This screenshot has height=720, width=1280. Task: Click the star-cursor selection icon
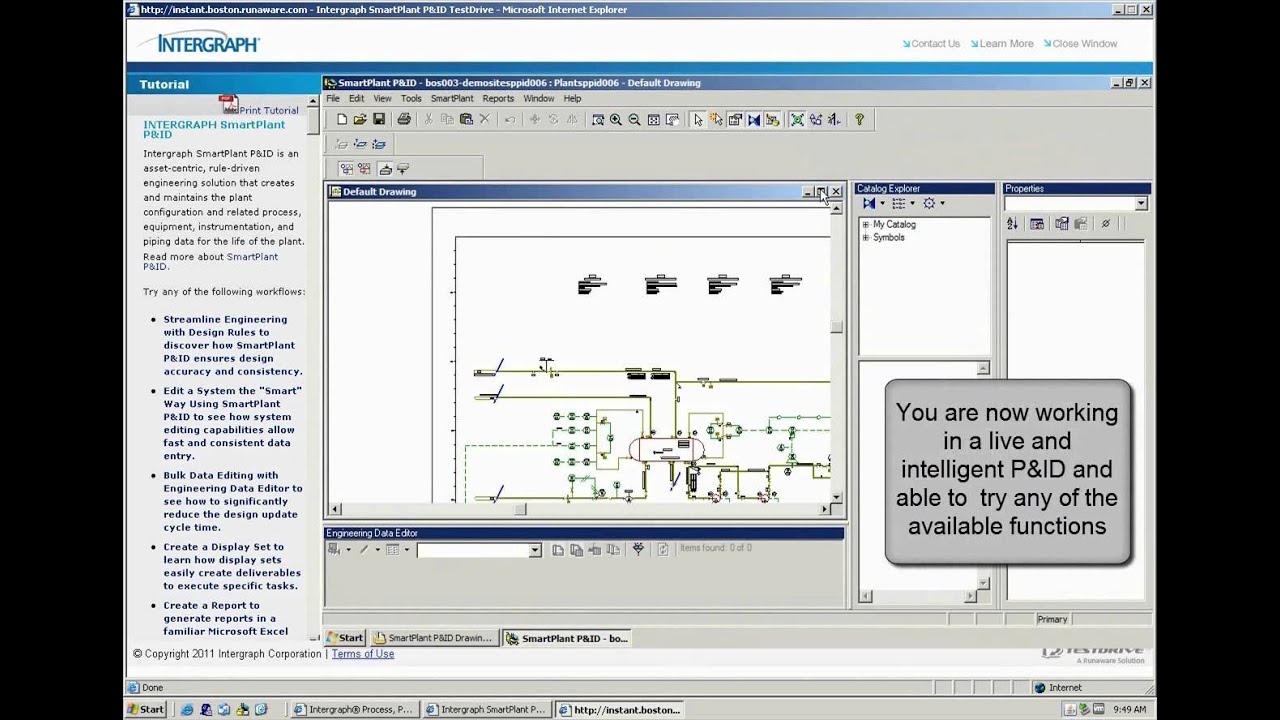717,119
